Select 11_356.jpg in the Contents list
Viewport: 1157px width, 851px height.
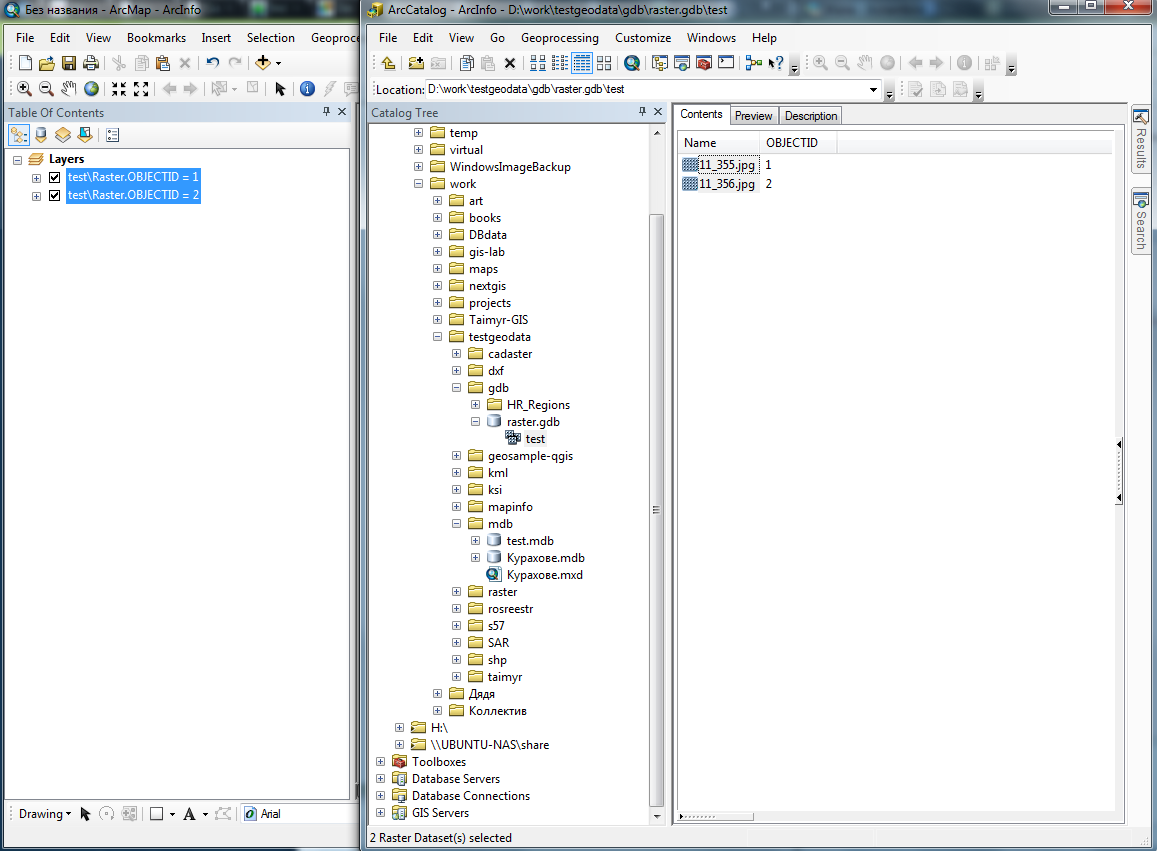coord(727,184)
